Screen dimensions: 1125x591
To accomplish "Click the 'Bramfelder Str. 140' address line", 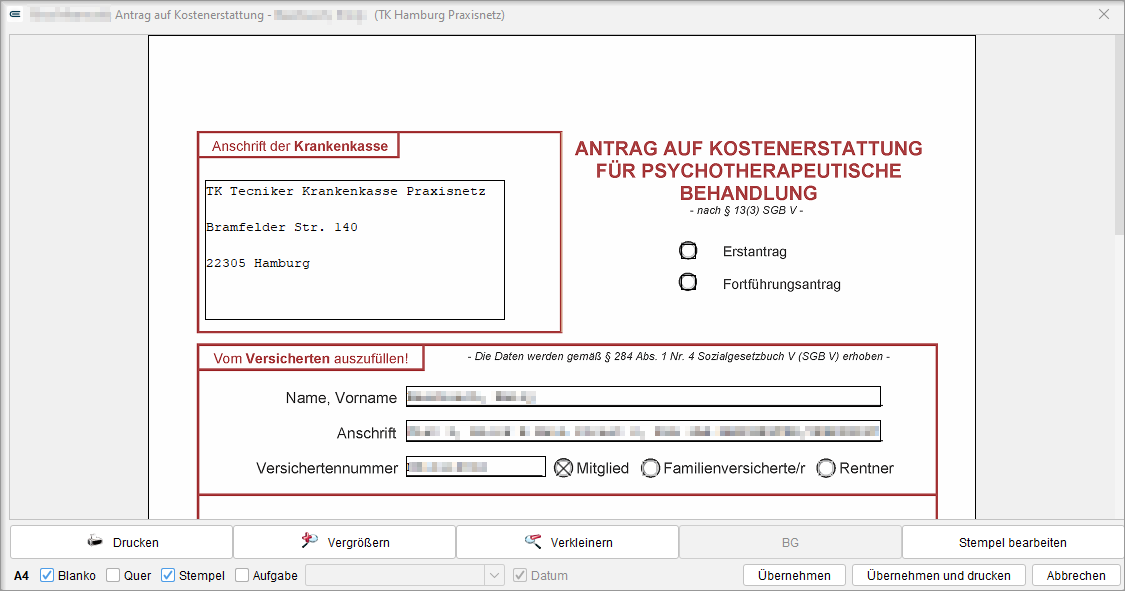I will (281, 227).
